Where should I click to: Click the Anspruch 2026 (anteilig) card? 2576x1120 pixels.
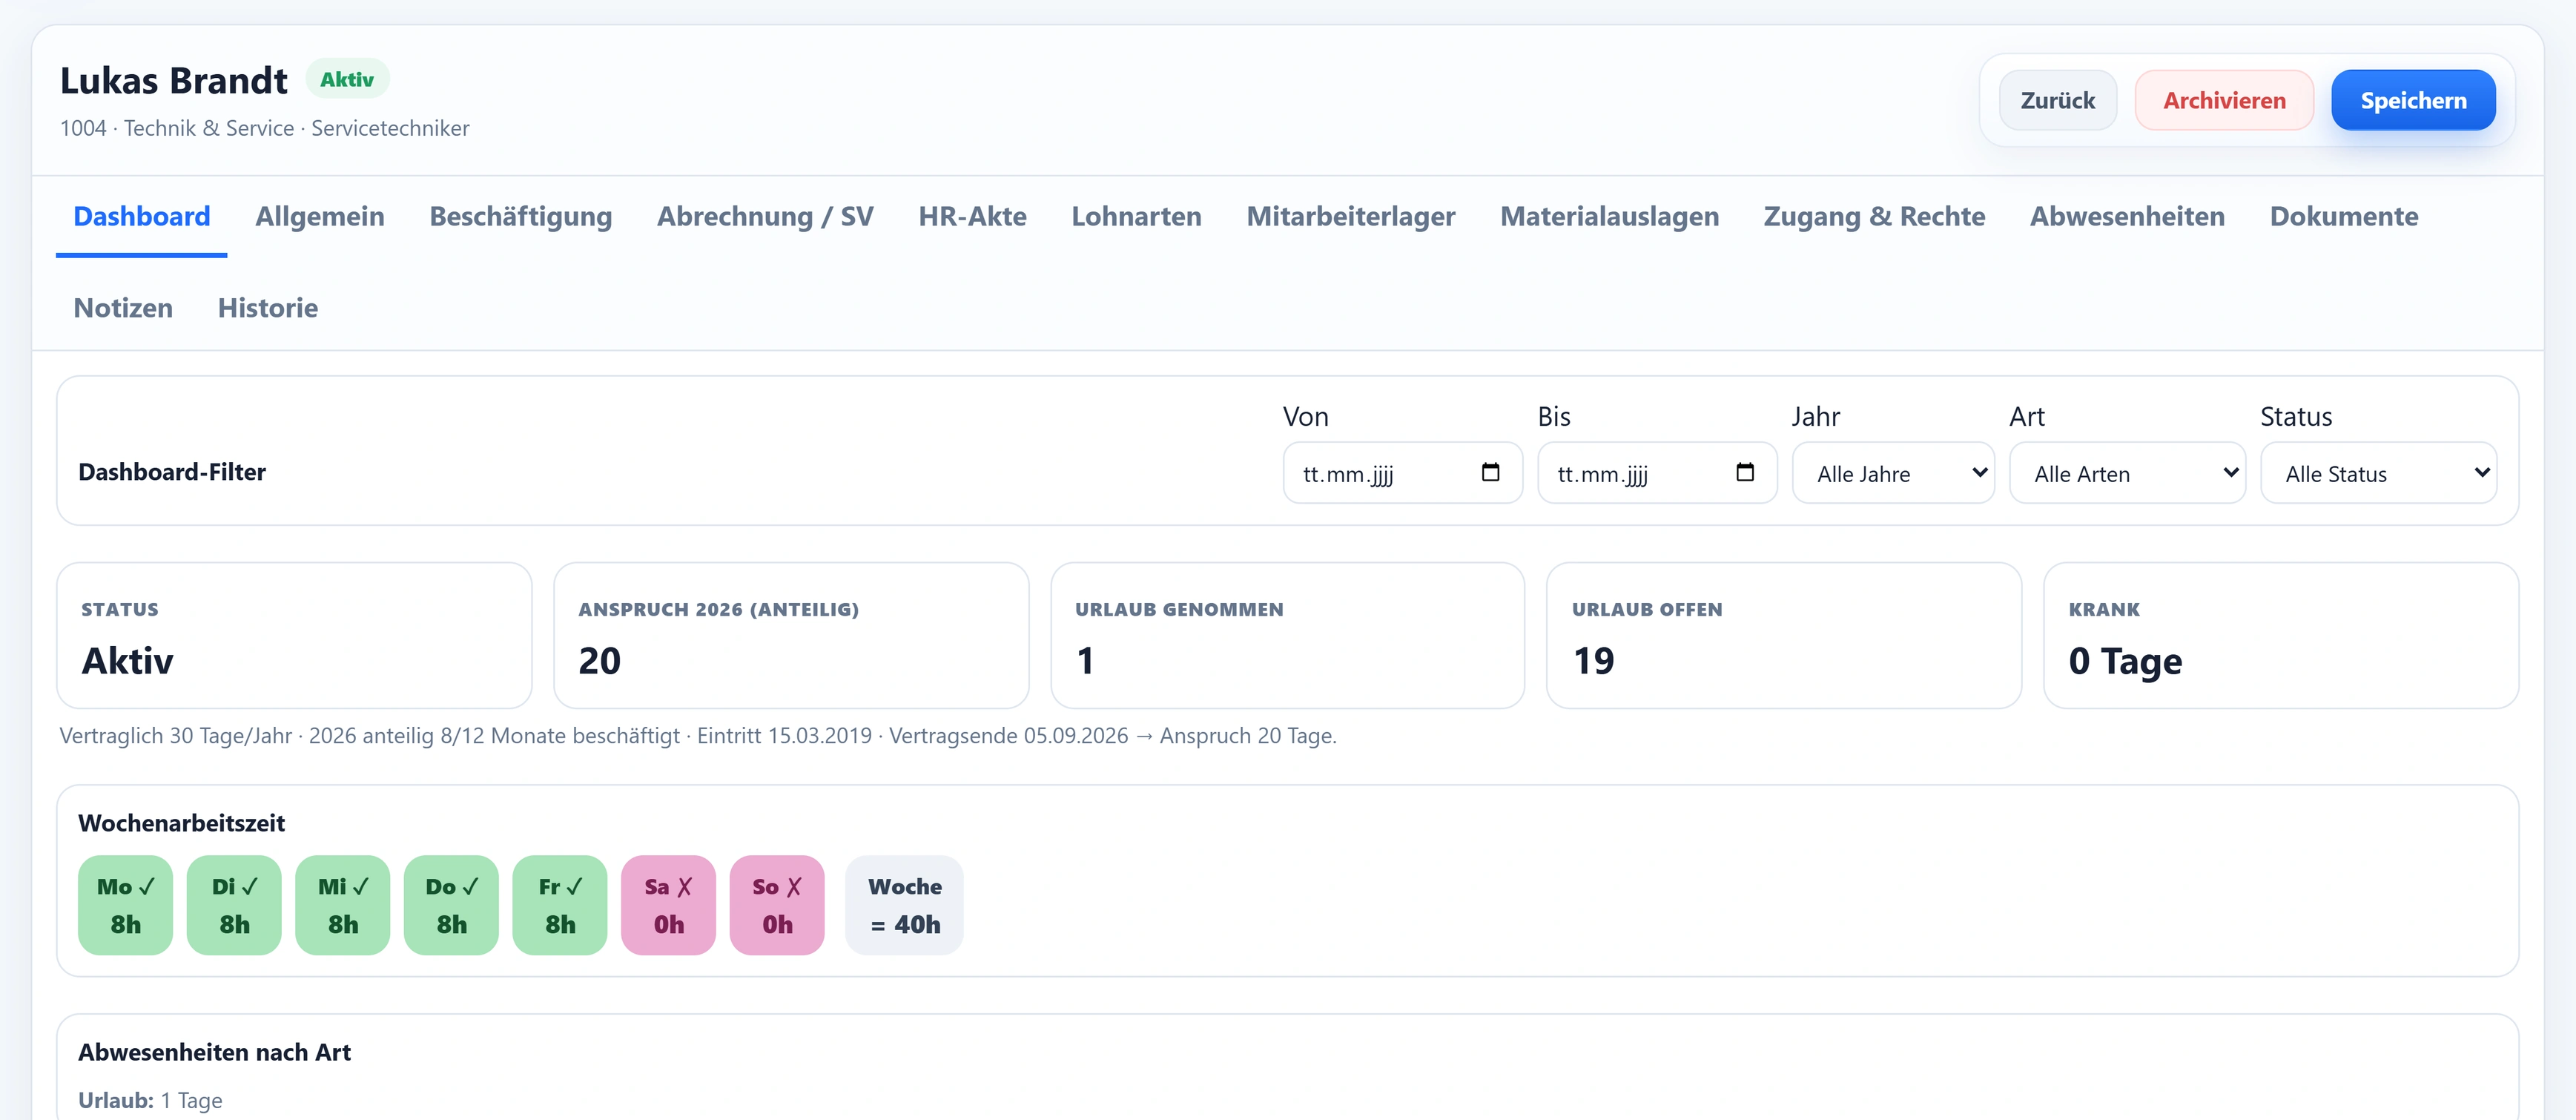click(791, 636)
